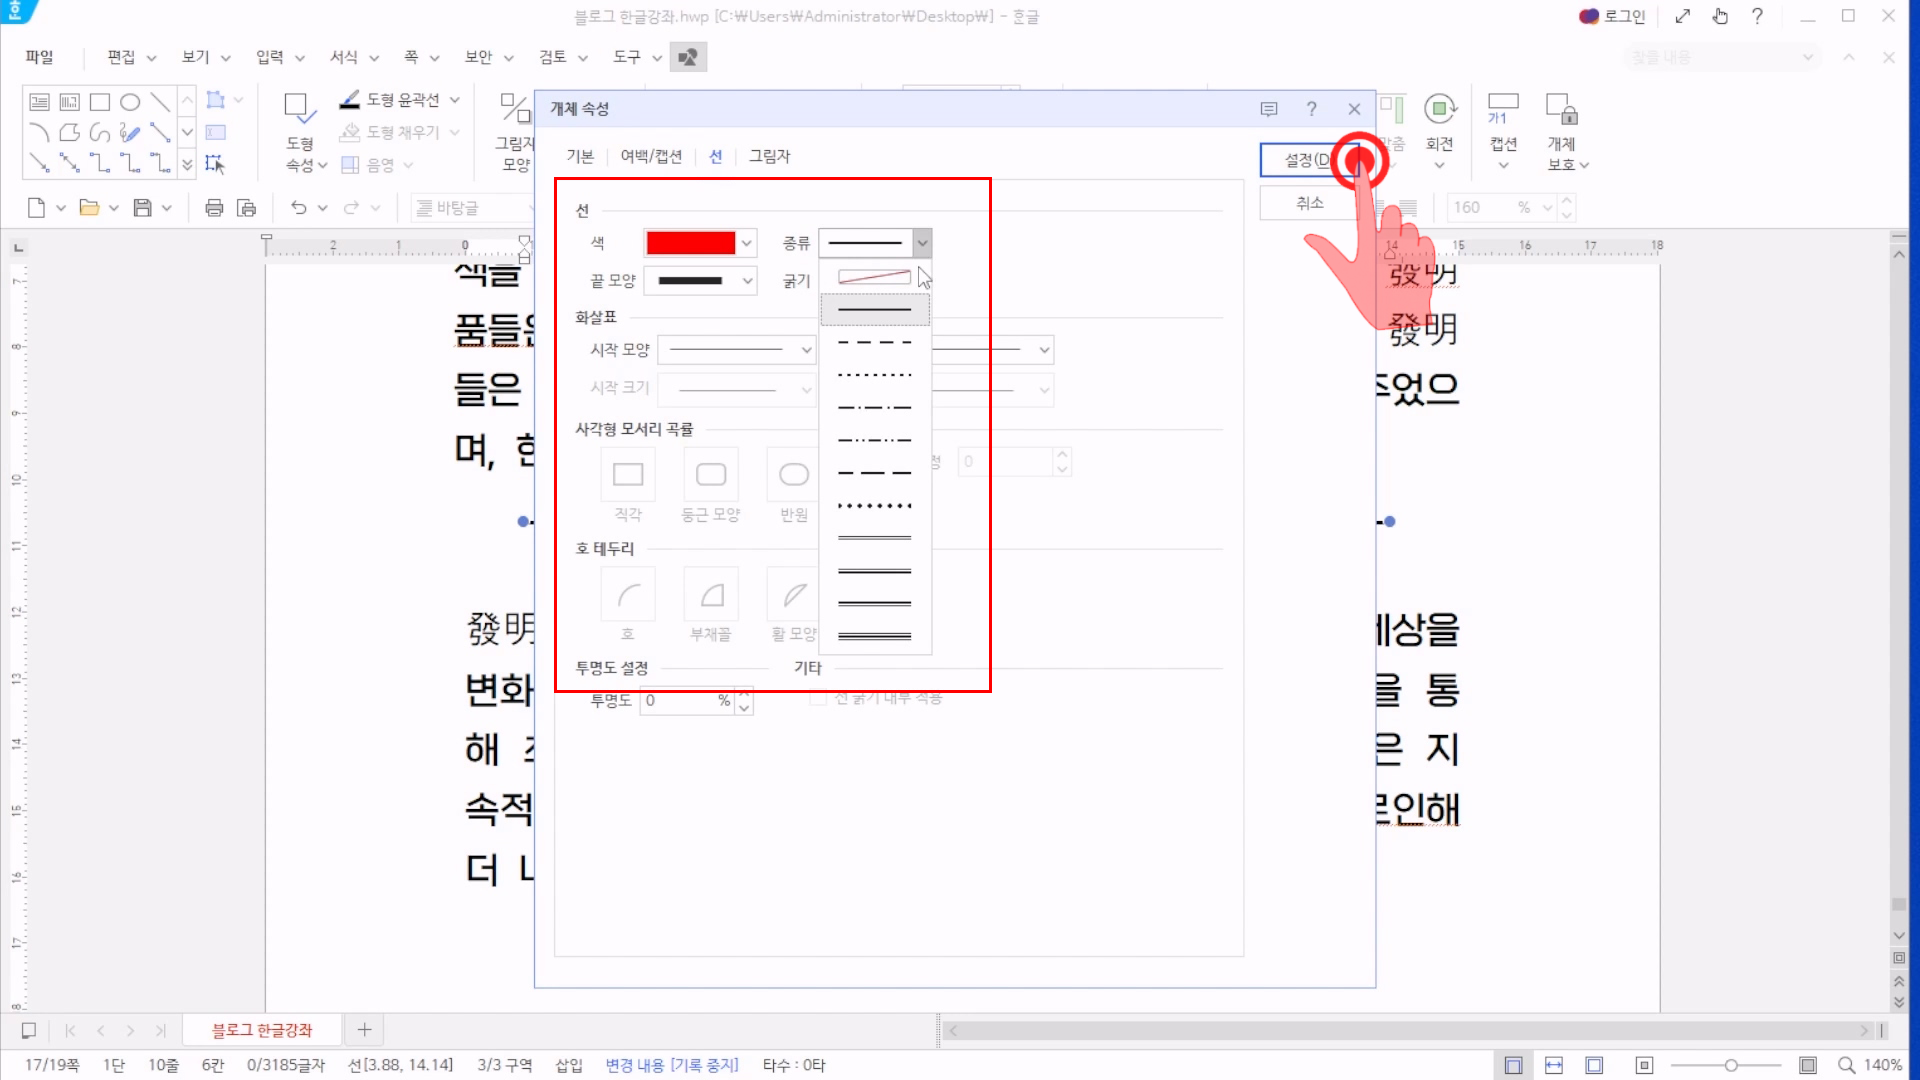Choose the dashed line style option
Screen dimensions: 1920x1080
pyautogui.click(x=874, y=343)
